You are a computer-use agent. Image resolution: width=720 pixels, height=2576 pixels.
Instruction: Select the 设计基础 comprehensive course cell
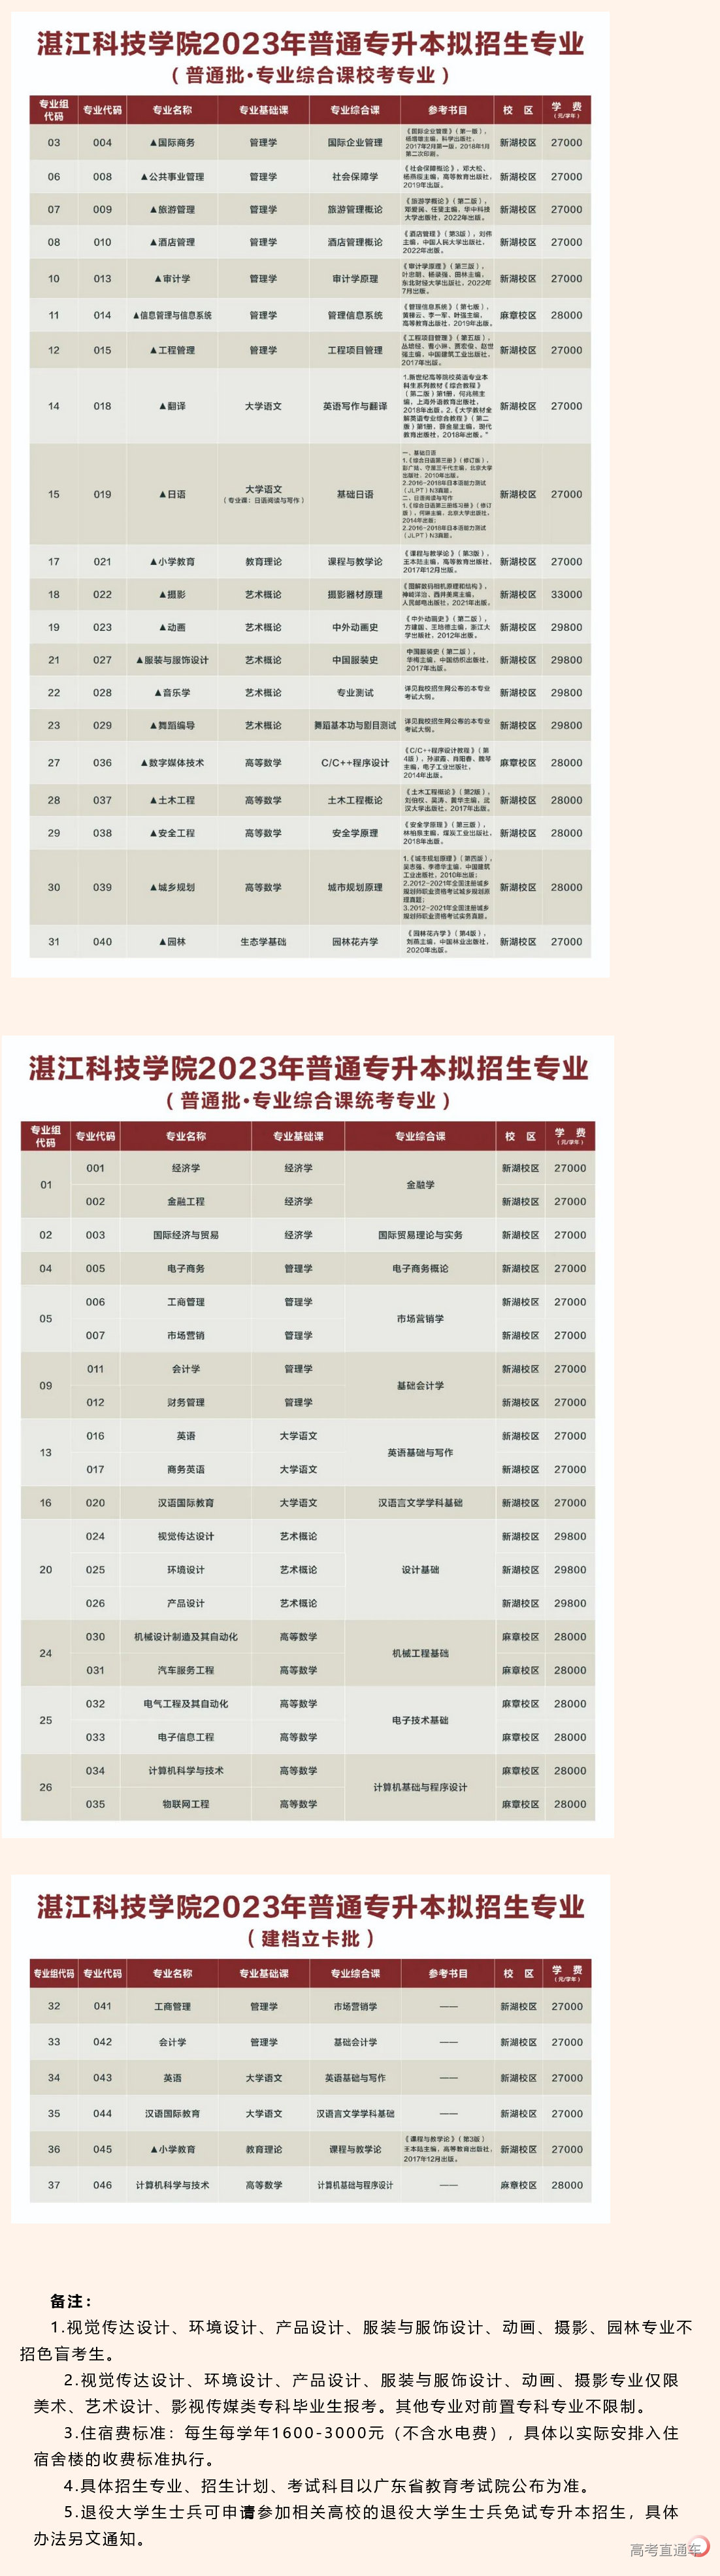[x=420, y=1570]
